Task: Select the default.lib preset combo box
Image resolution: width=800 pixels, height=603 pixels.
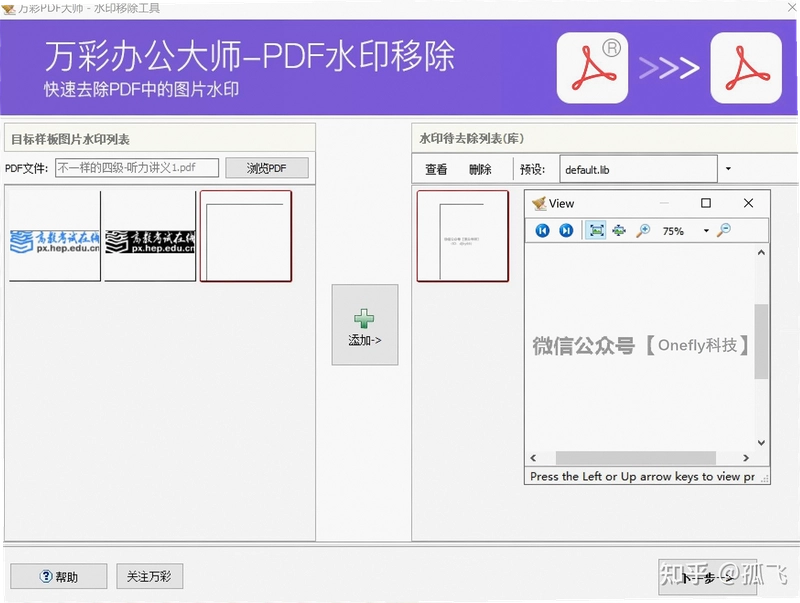Action: tap(639, 169)
